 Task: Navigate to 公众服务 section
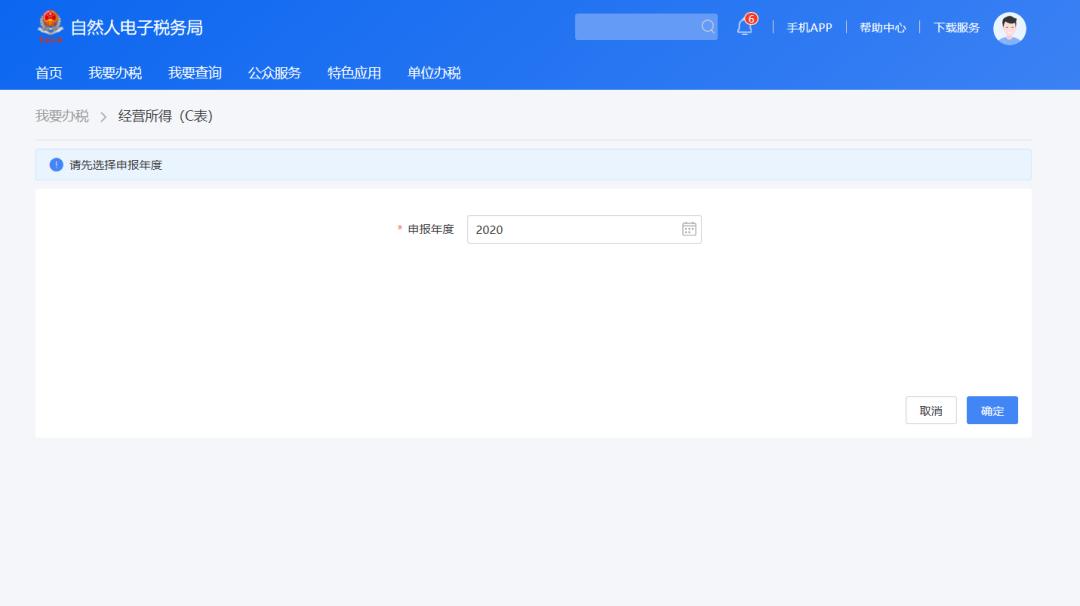point(273,72)
